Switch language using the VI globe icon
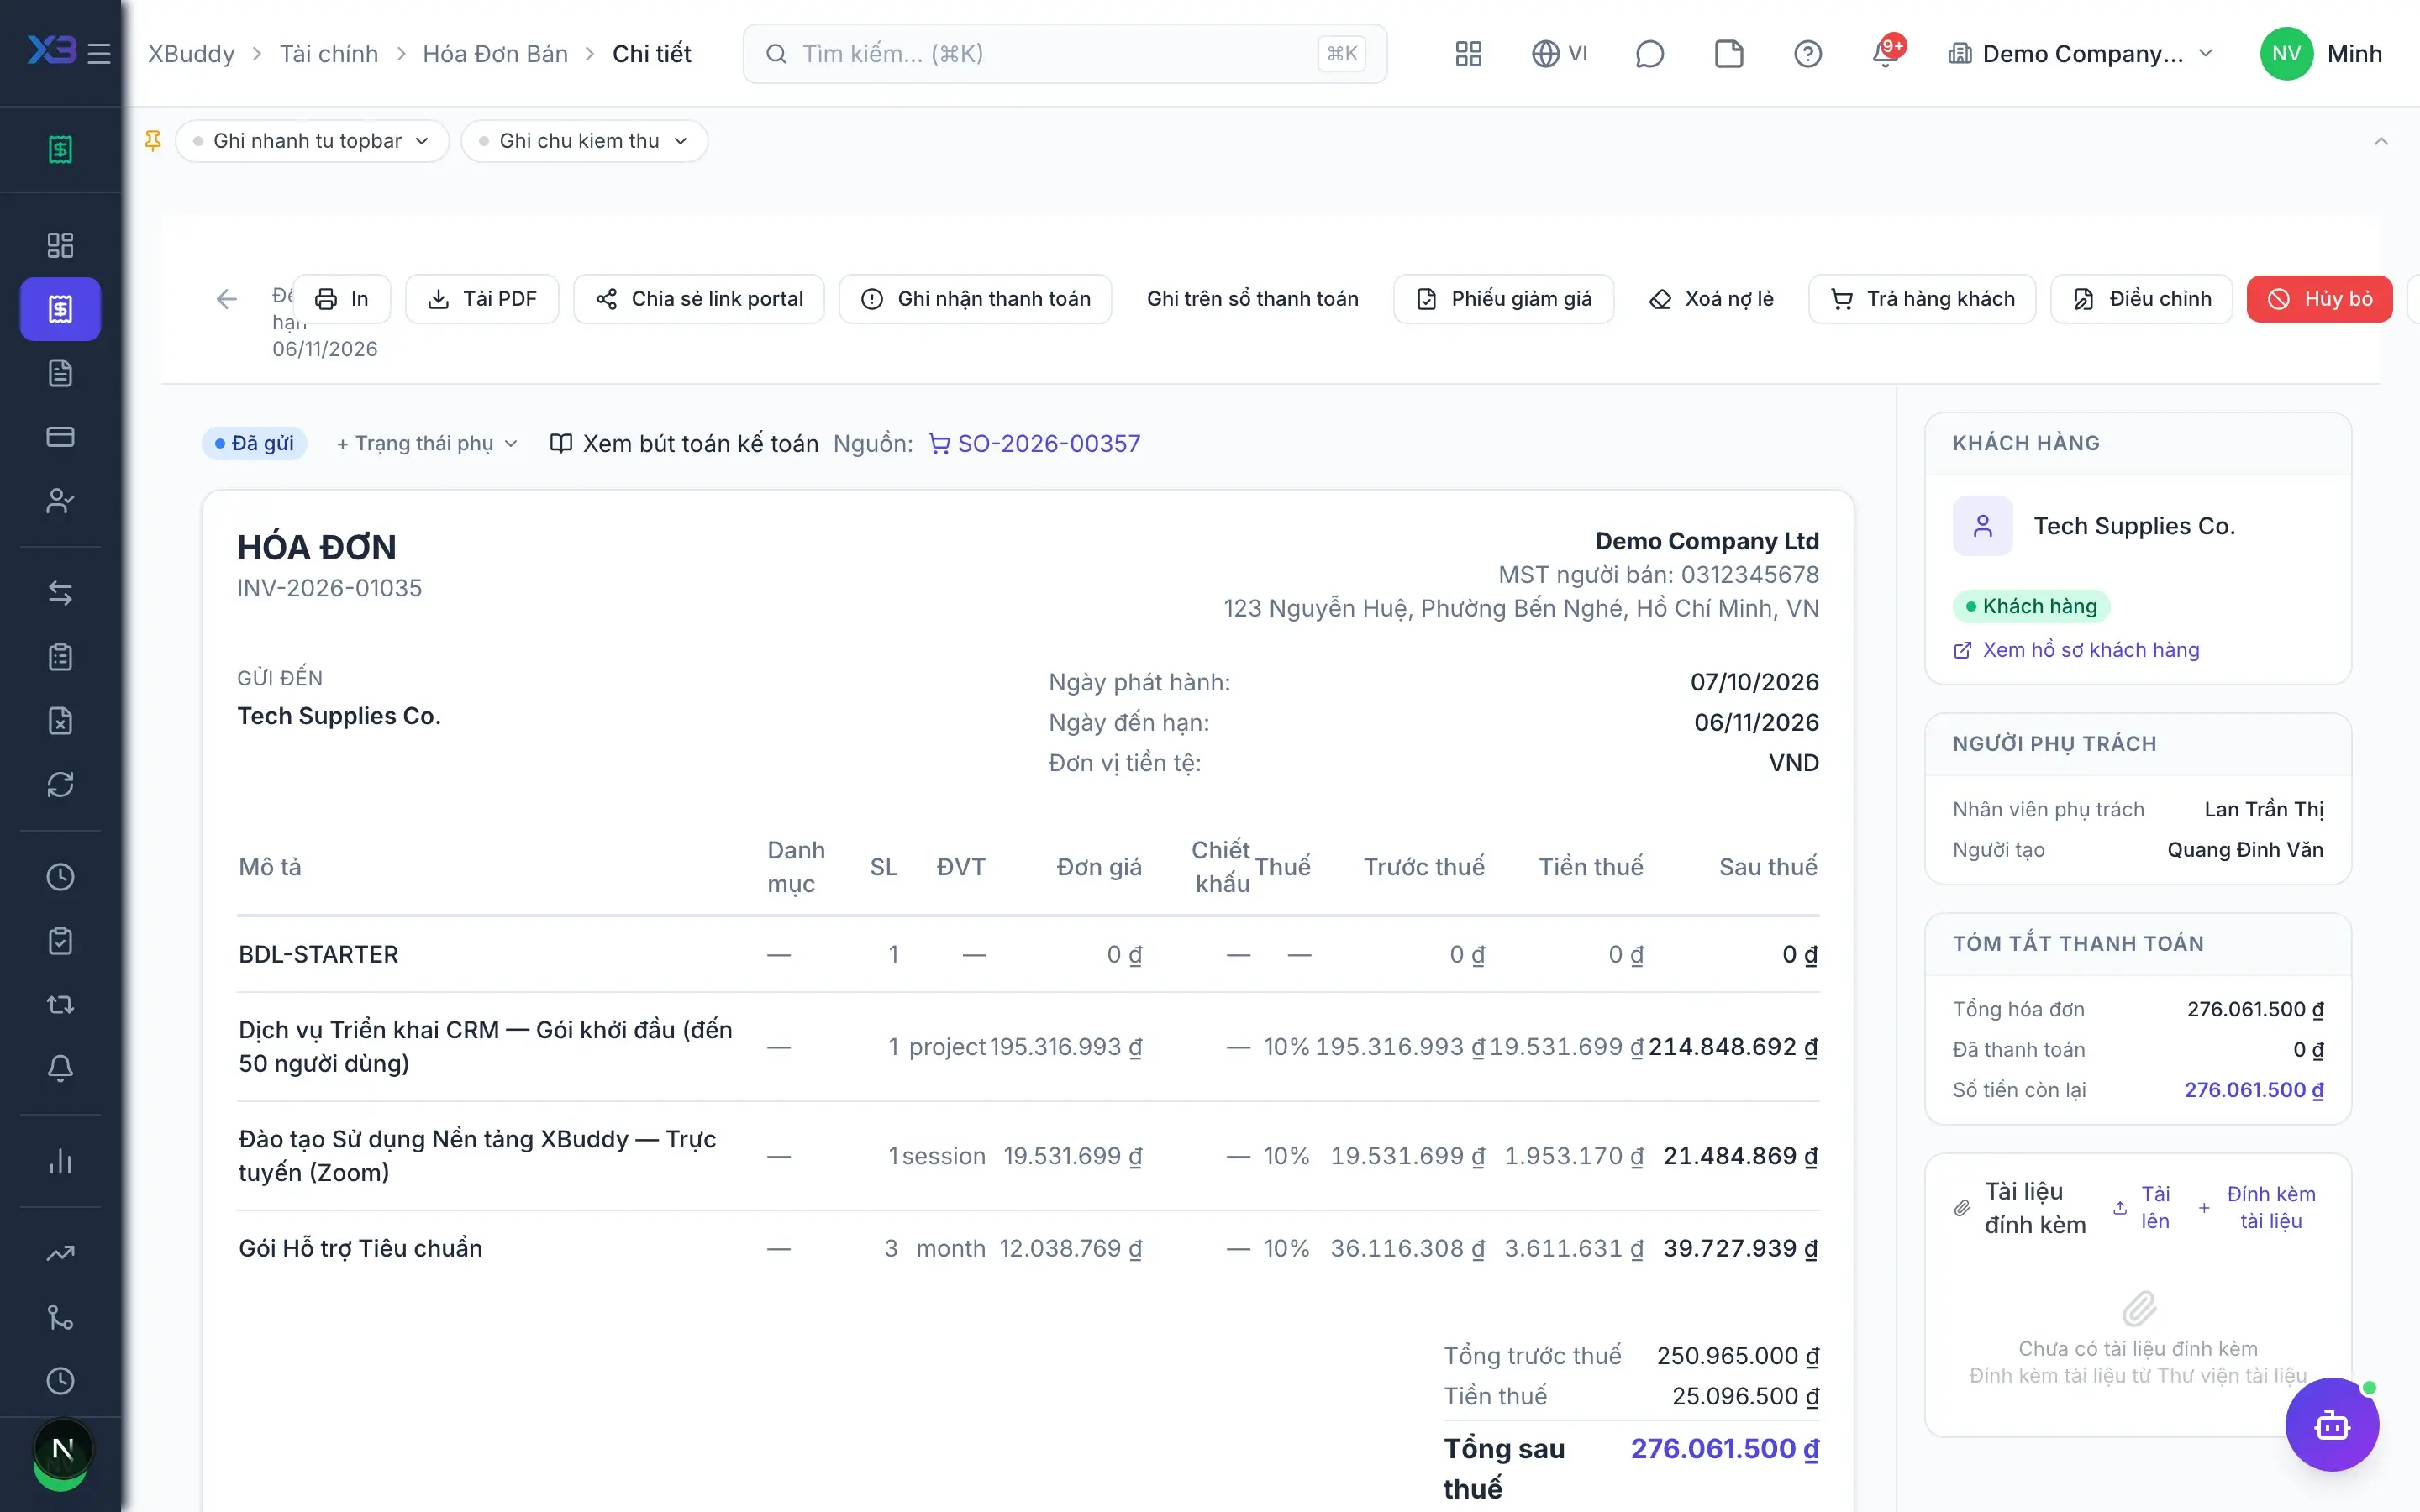Image resolution: width=2420 pixels, height=1512 pixels. coord(1559,53)
